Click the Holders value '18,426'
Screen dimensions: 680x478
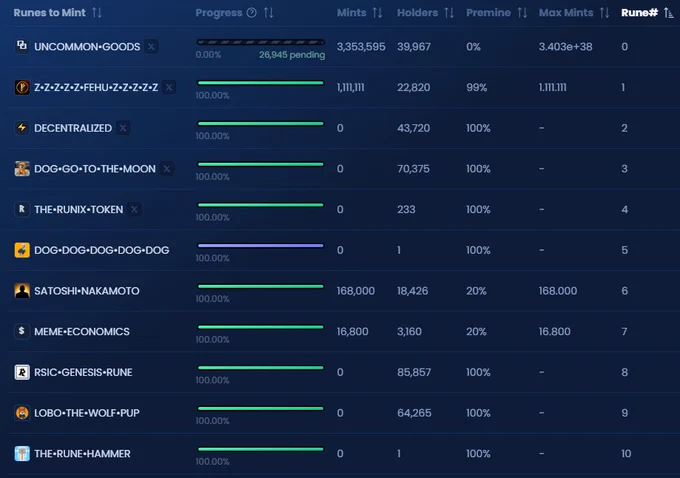point(412,291)
